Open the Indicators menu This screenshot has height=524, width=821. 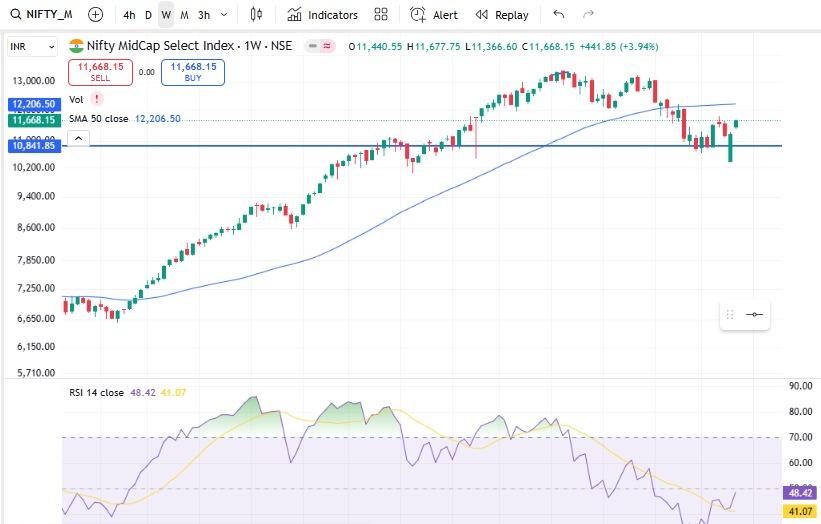pos(323,15)
